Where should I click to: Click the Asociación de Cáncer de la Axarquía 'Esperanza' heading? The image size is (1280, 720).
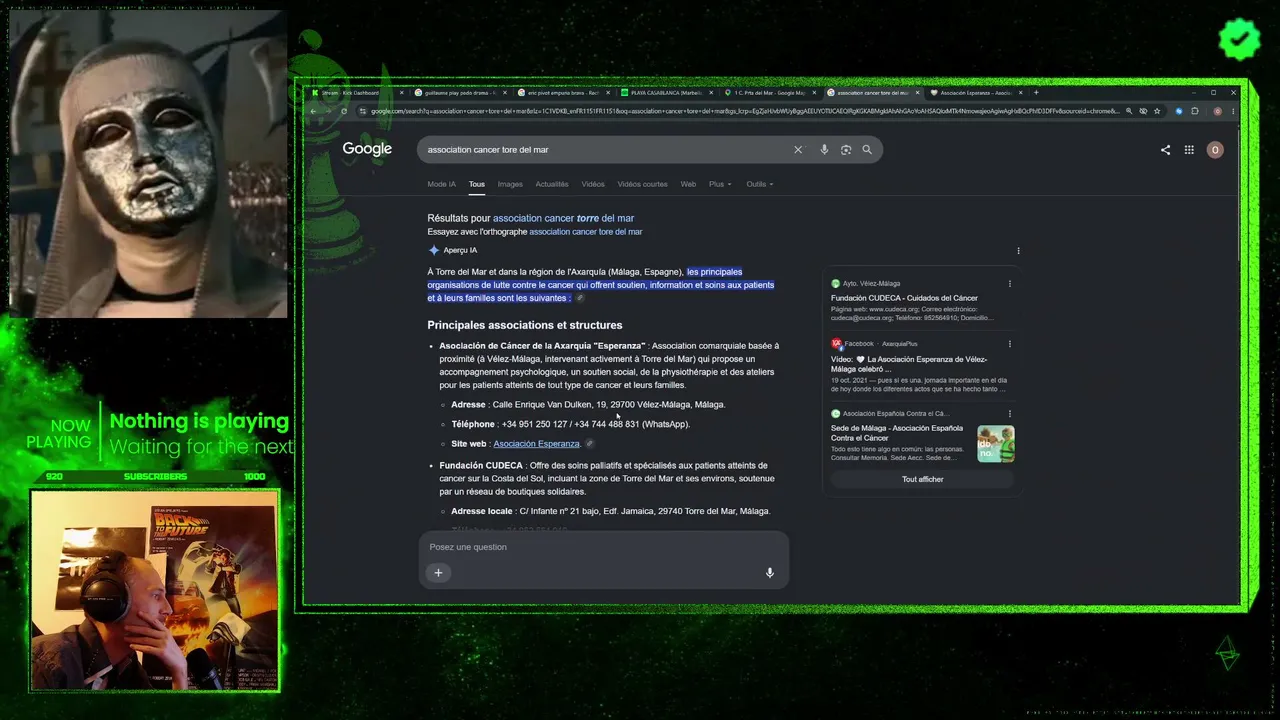tap(542, 346)
